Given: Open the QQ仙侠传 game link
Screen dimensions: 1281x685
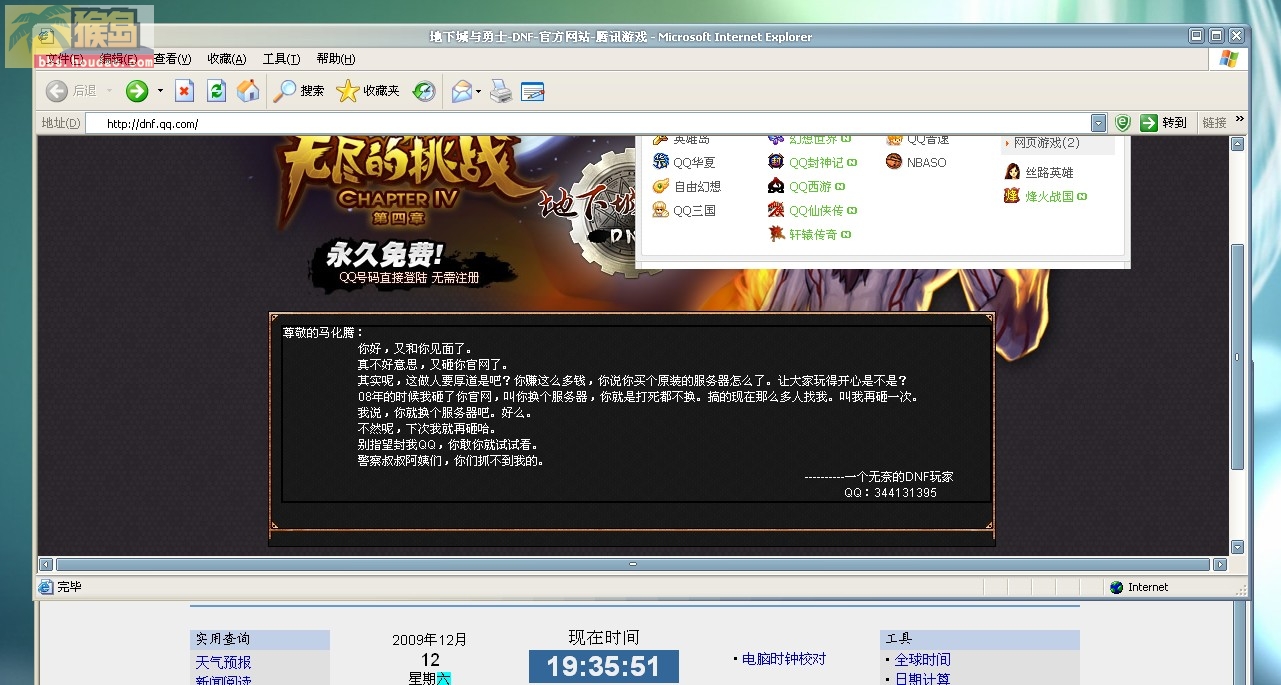Looking at the screenshot, I should tap(816, 210).
